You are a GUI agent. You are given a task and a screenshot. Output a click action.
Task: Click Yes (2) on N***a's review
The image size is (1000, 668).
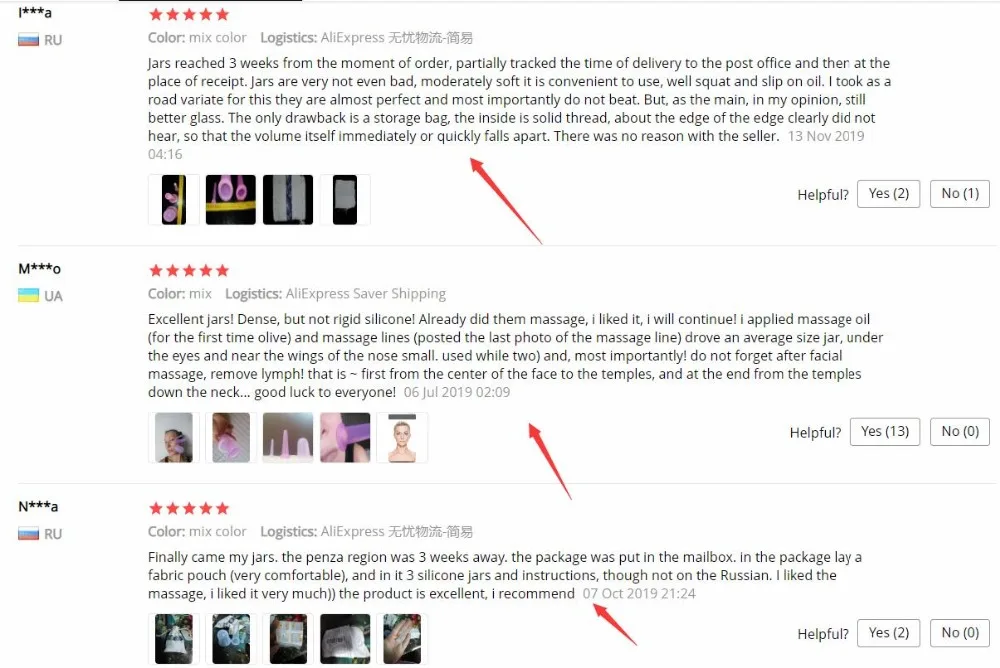(x=888, y=633)
